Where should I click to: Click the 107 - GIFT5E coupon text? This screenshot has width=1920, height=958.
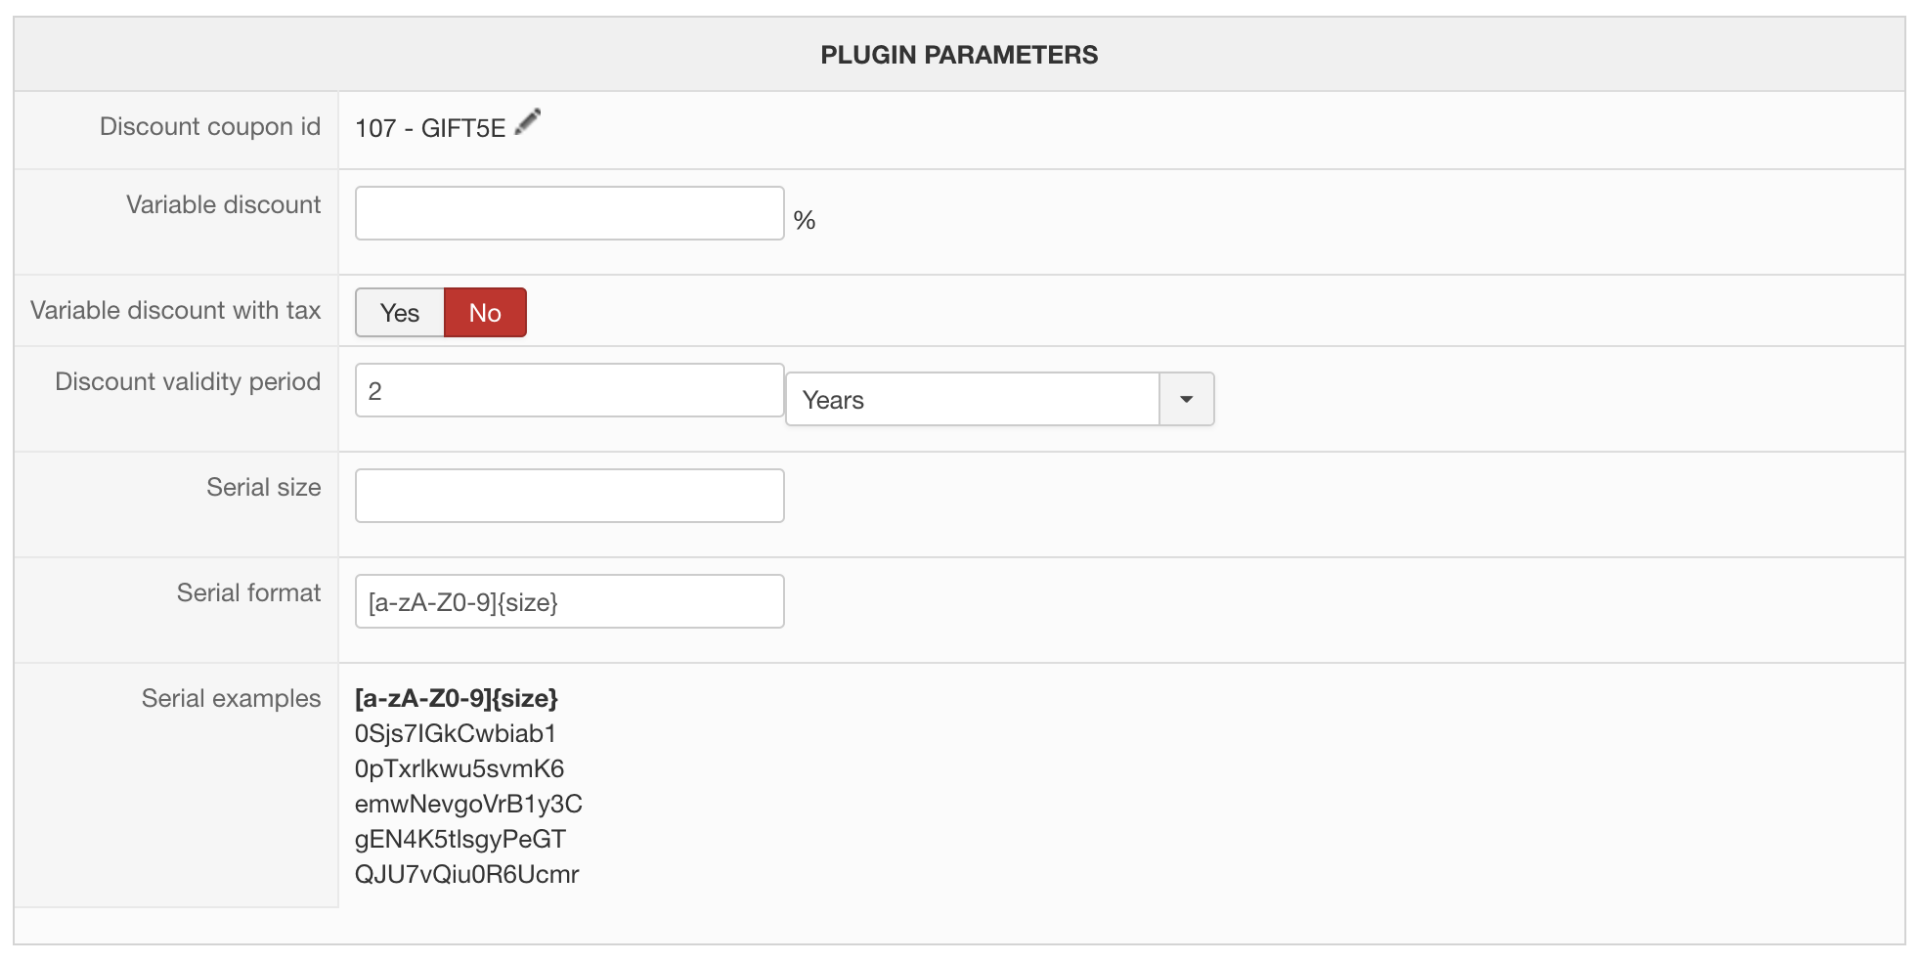pyautogui.click(x=430, y=129)
